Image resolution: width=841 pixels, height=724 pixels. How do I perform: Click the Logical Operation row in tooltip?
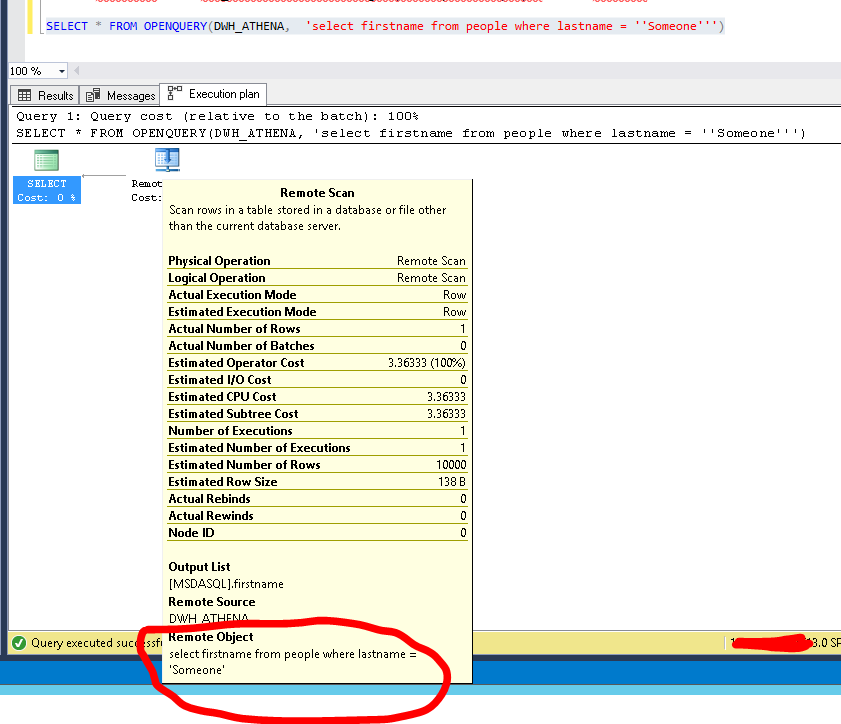pos(317,278)
